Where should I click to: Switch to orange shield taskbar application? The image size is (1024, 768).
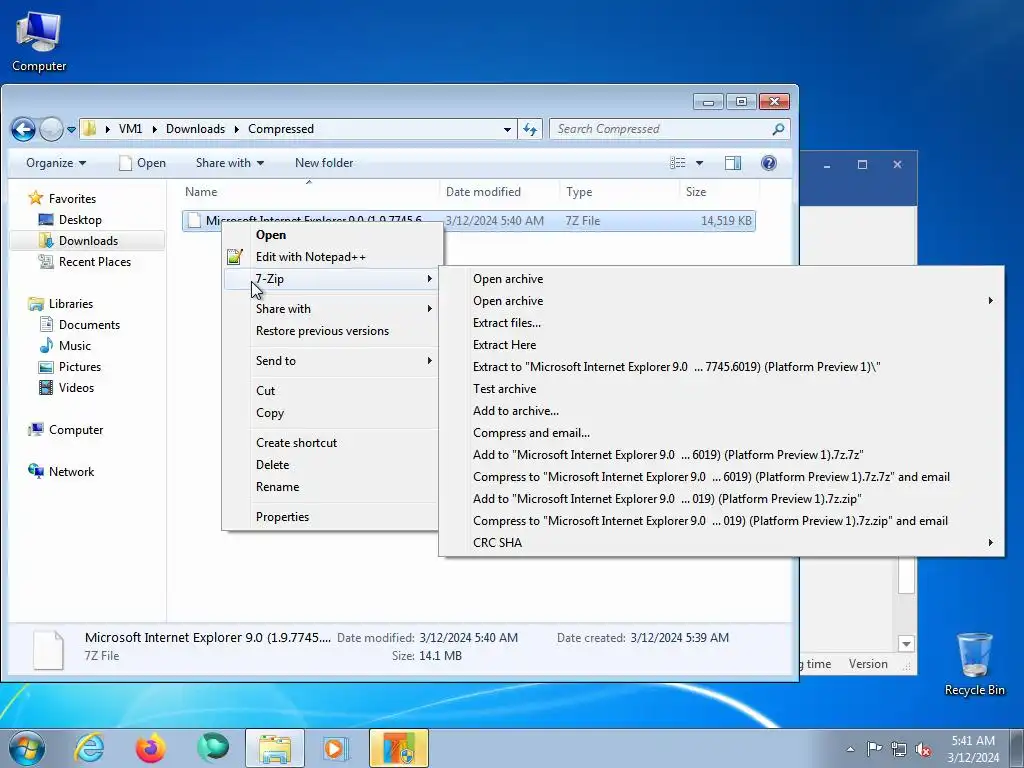coord(399,748)
